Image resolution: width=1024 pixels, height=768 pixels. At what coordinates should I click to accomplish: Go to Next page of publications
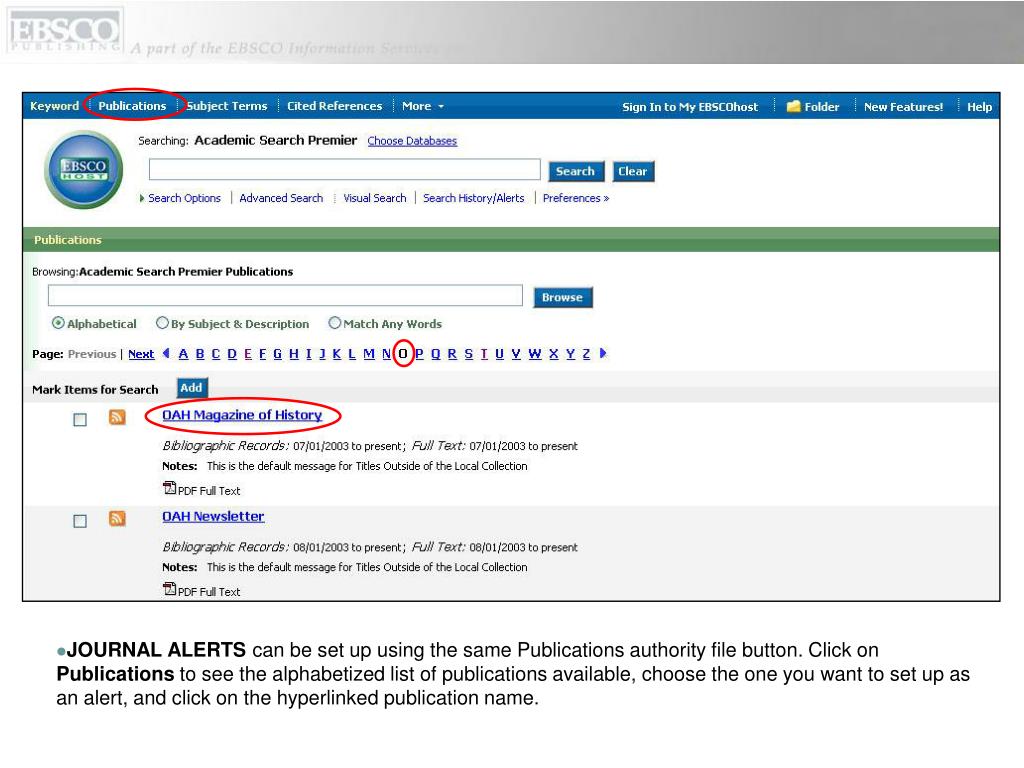141,354
